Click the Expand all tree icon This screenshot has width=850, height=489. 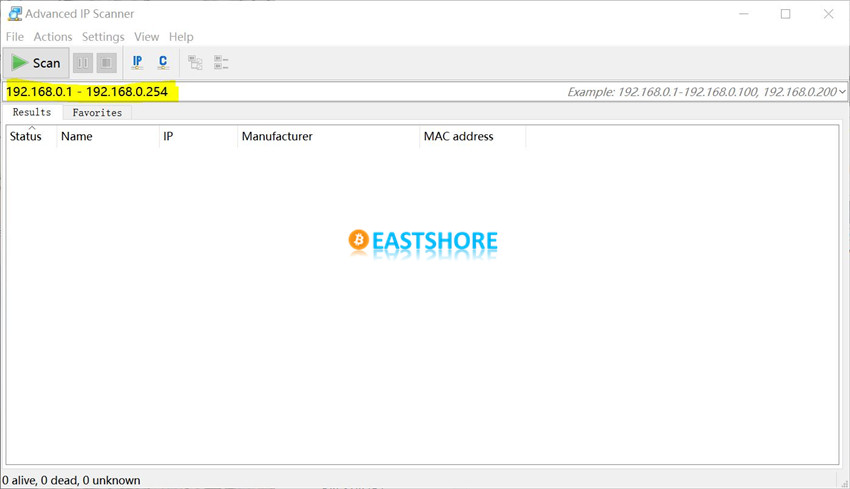click(195, 63)
